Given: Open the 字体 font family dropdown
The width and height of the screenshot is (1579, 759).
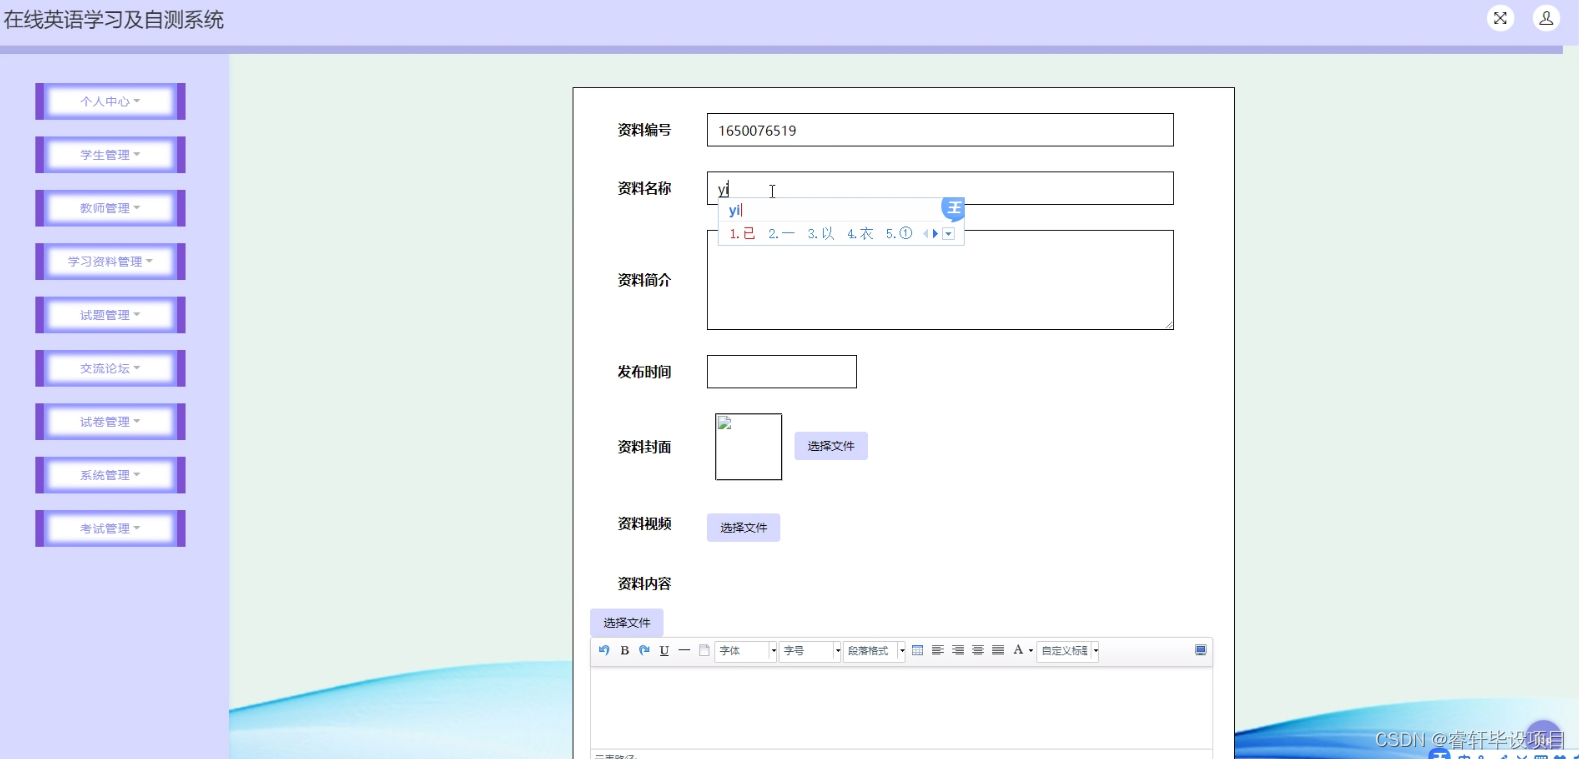Looking at the screenshot, I should coord(746,651).
